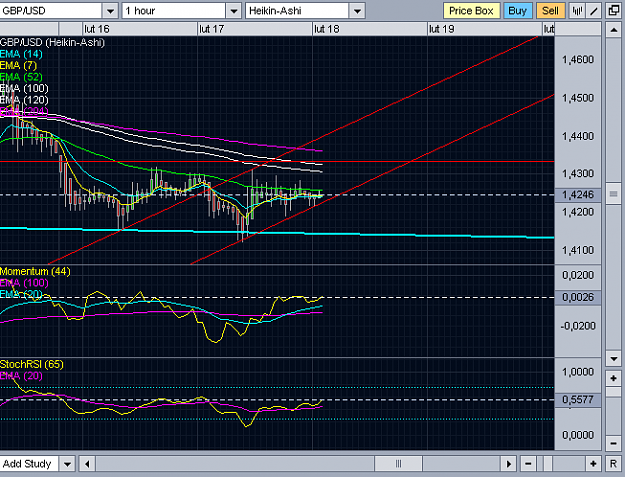Click the Buy button
This screenshot has height=477, width=625.
(517, 11)
